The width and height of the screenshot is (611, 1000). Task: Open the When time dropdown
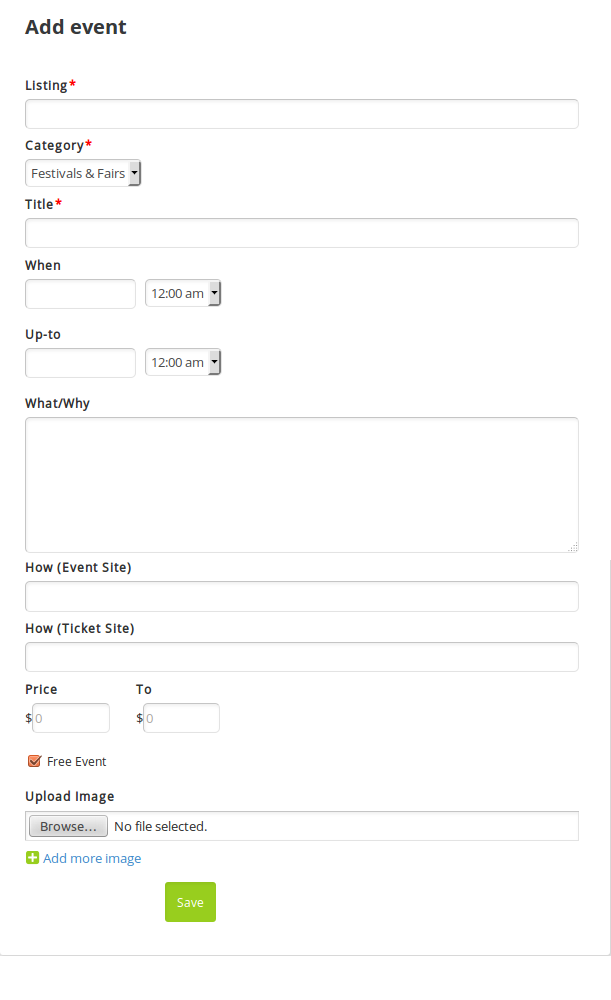[x=183, y=294]
